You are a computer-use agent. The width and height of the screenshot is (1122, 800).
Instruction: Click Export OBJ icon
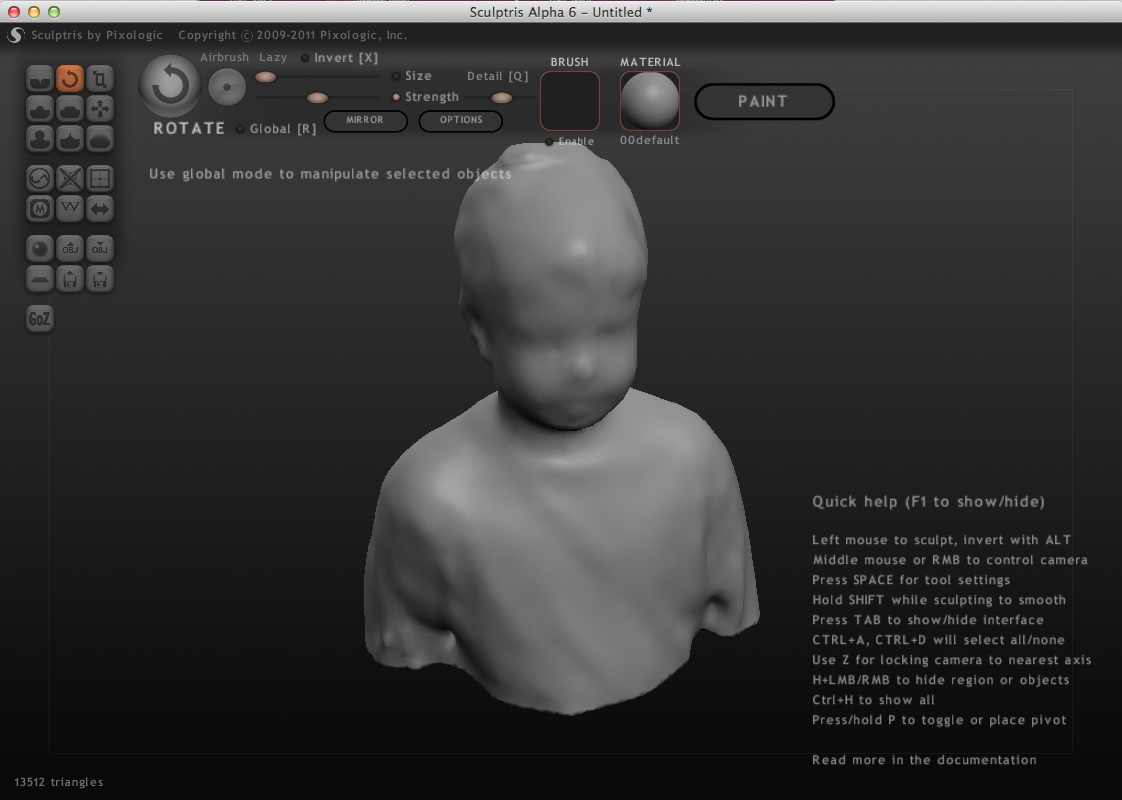[x=100, y=248]
